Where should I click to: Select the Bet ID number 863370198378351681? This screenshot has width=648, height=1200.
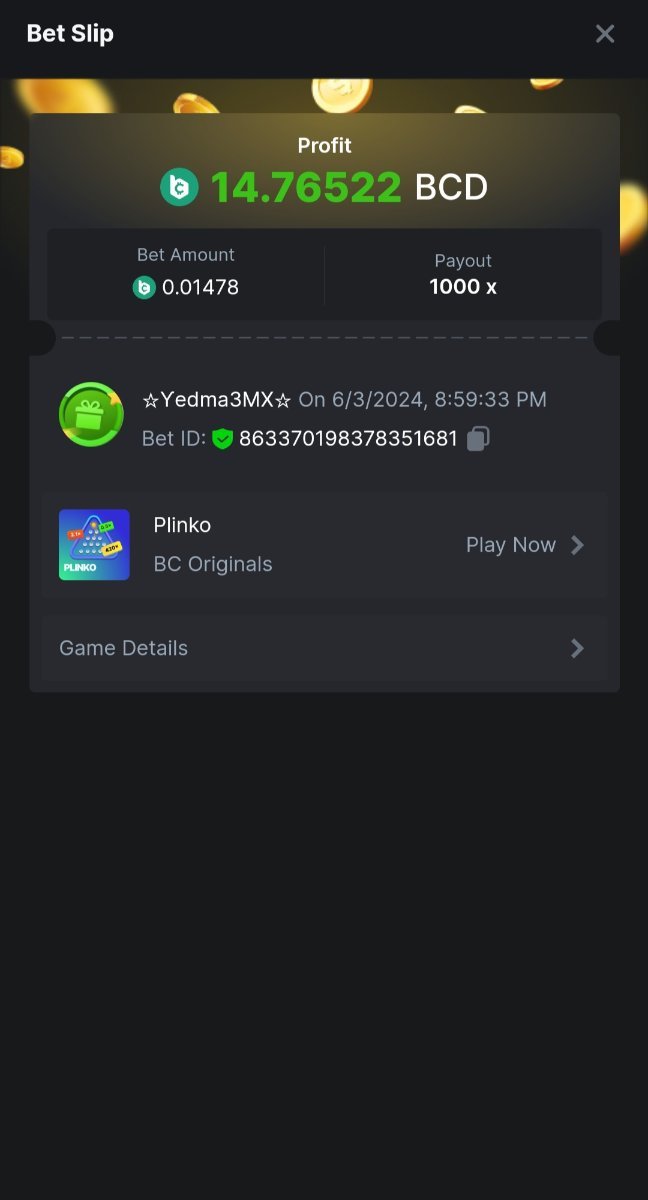348,438
